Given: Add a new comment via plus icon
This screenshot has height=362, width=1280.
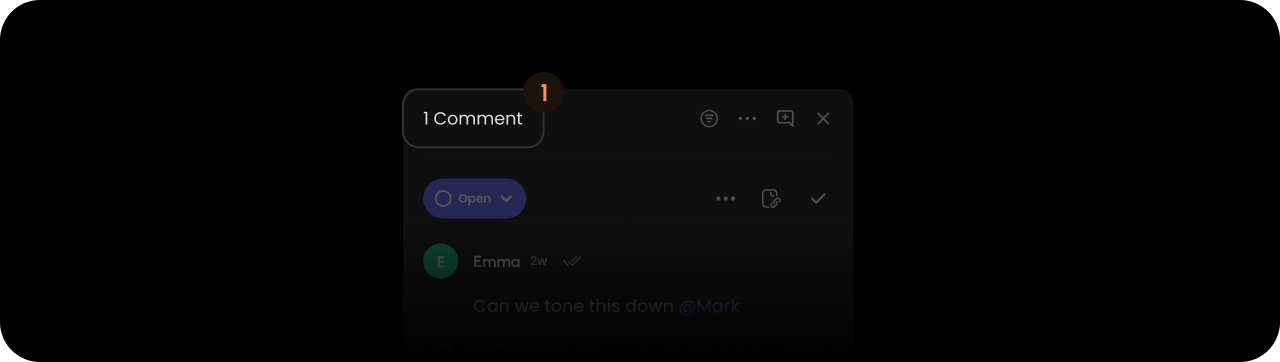Looking at the screenshot, I should [x=786, y=118].
